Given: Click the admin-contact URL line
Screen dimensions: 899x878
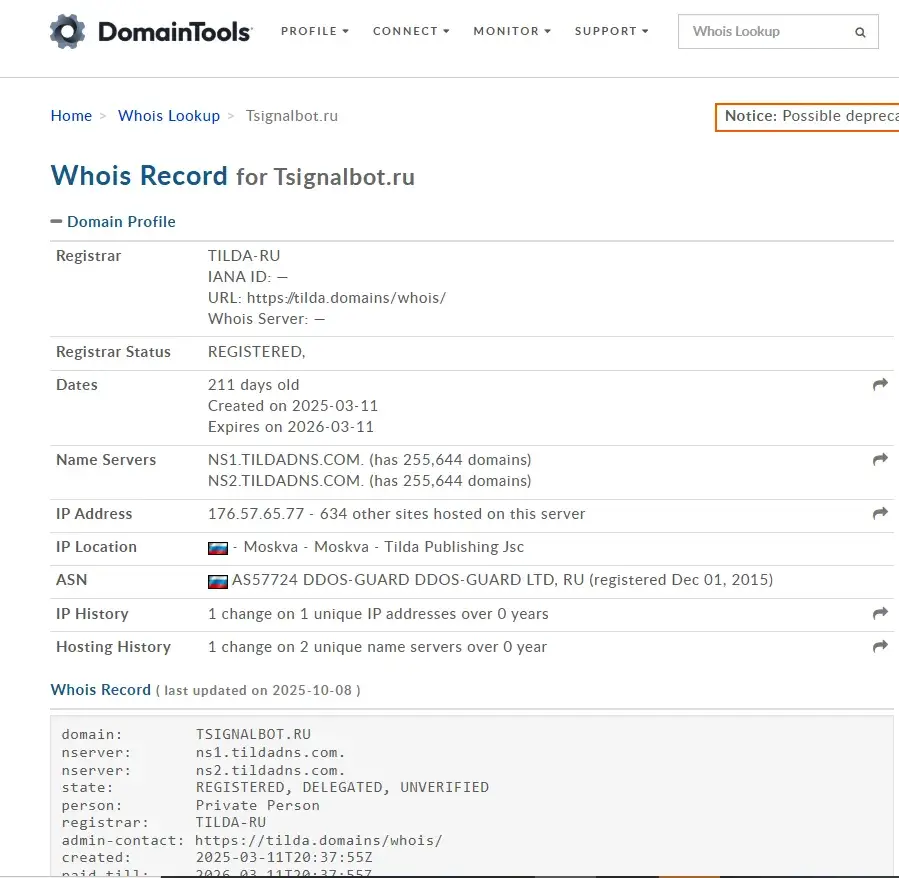Looking at the screenshot, I should click(252, 840).
